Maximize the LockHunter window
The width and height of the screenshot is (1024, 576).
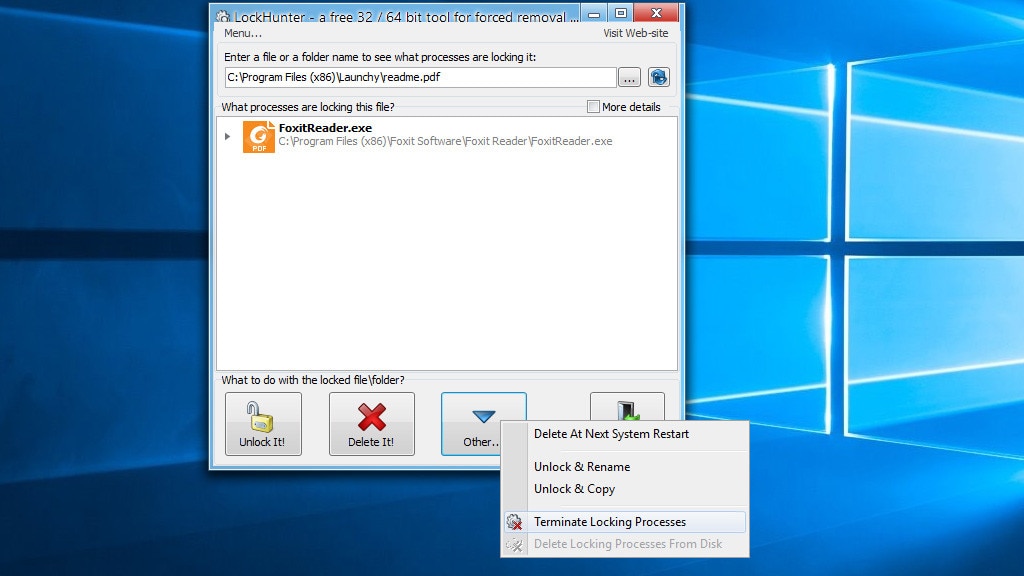621,14
